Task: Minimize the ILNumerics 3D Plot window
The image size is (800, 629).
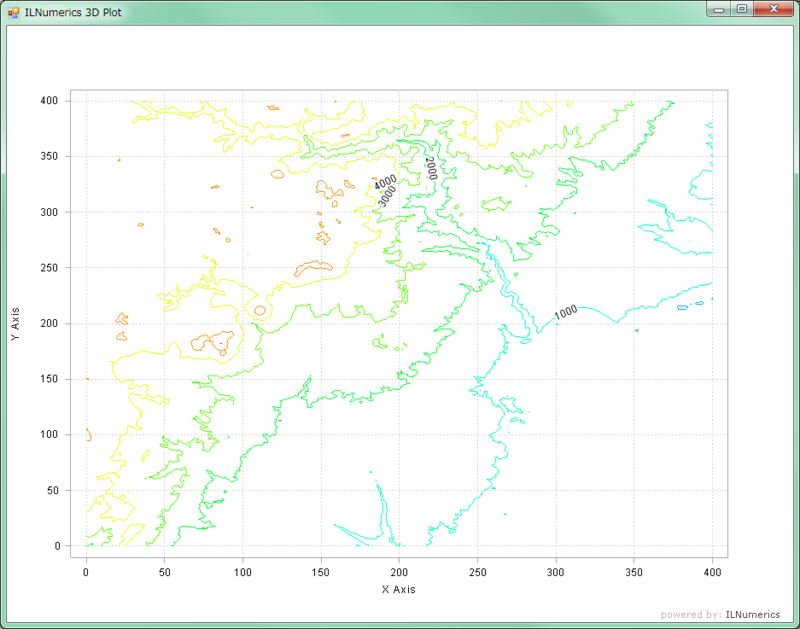Action: [x=719, y=9]
